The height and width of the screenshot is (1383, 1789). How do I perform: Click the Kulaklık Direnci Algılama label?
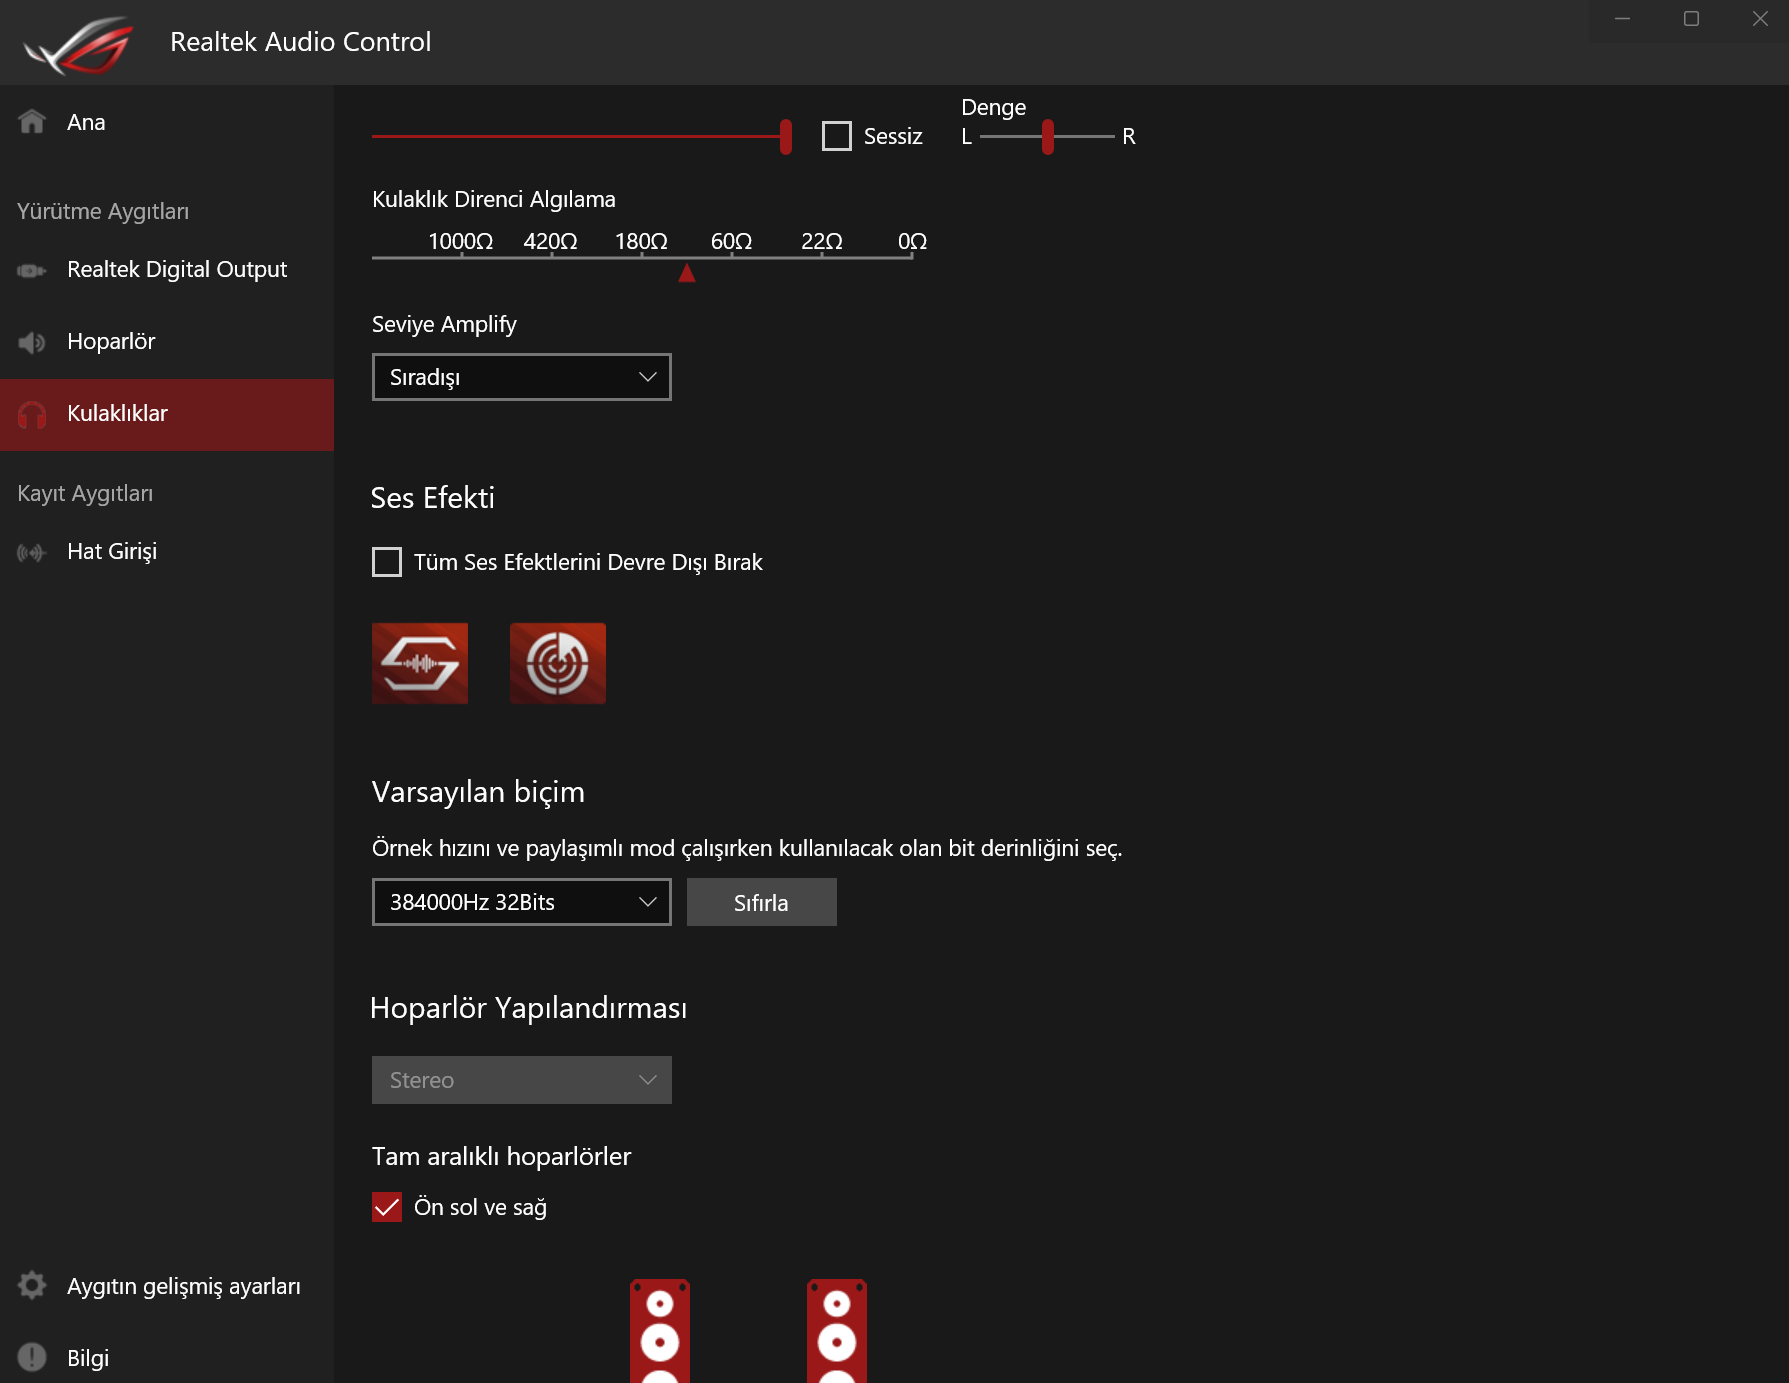(494, 199)
